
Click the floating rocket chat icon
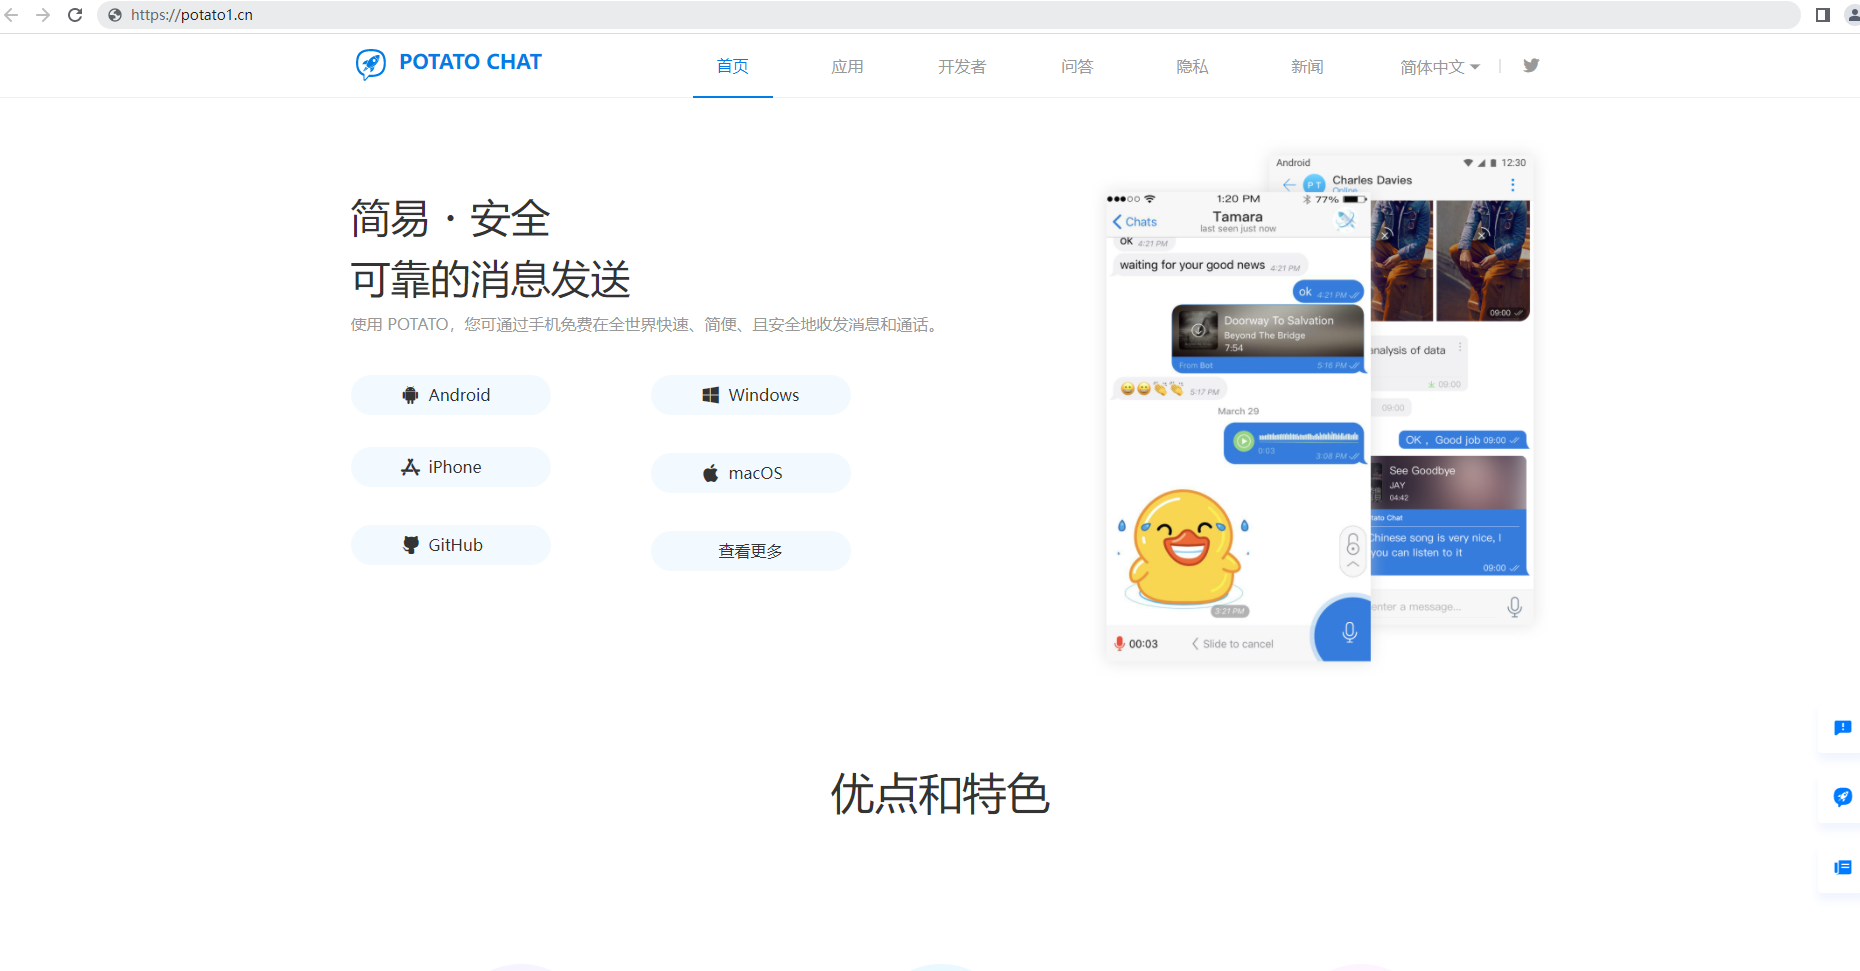[x=1842, y=797]
